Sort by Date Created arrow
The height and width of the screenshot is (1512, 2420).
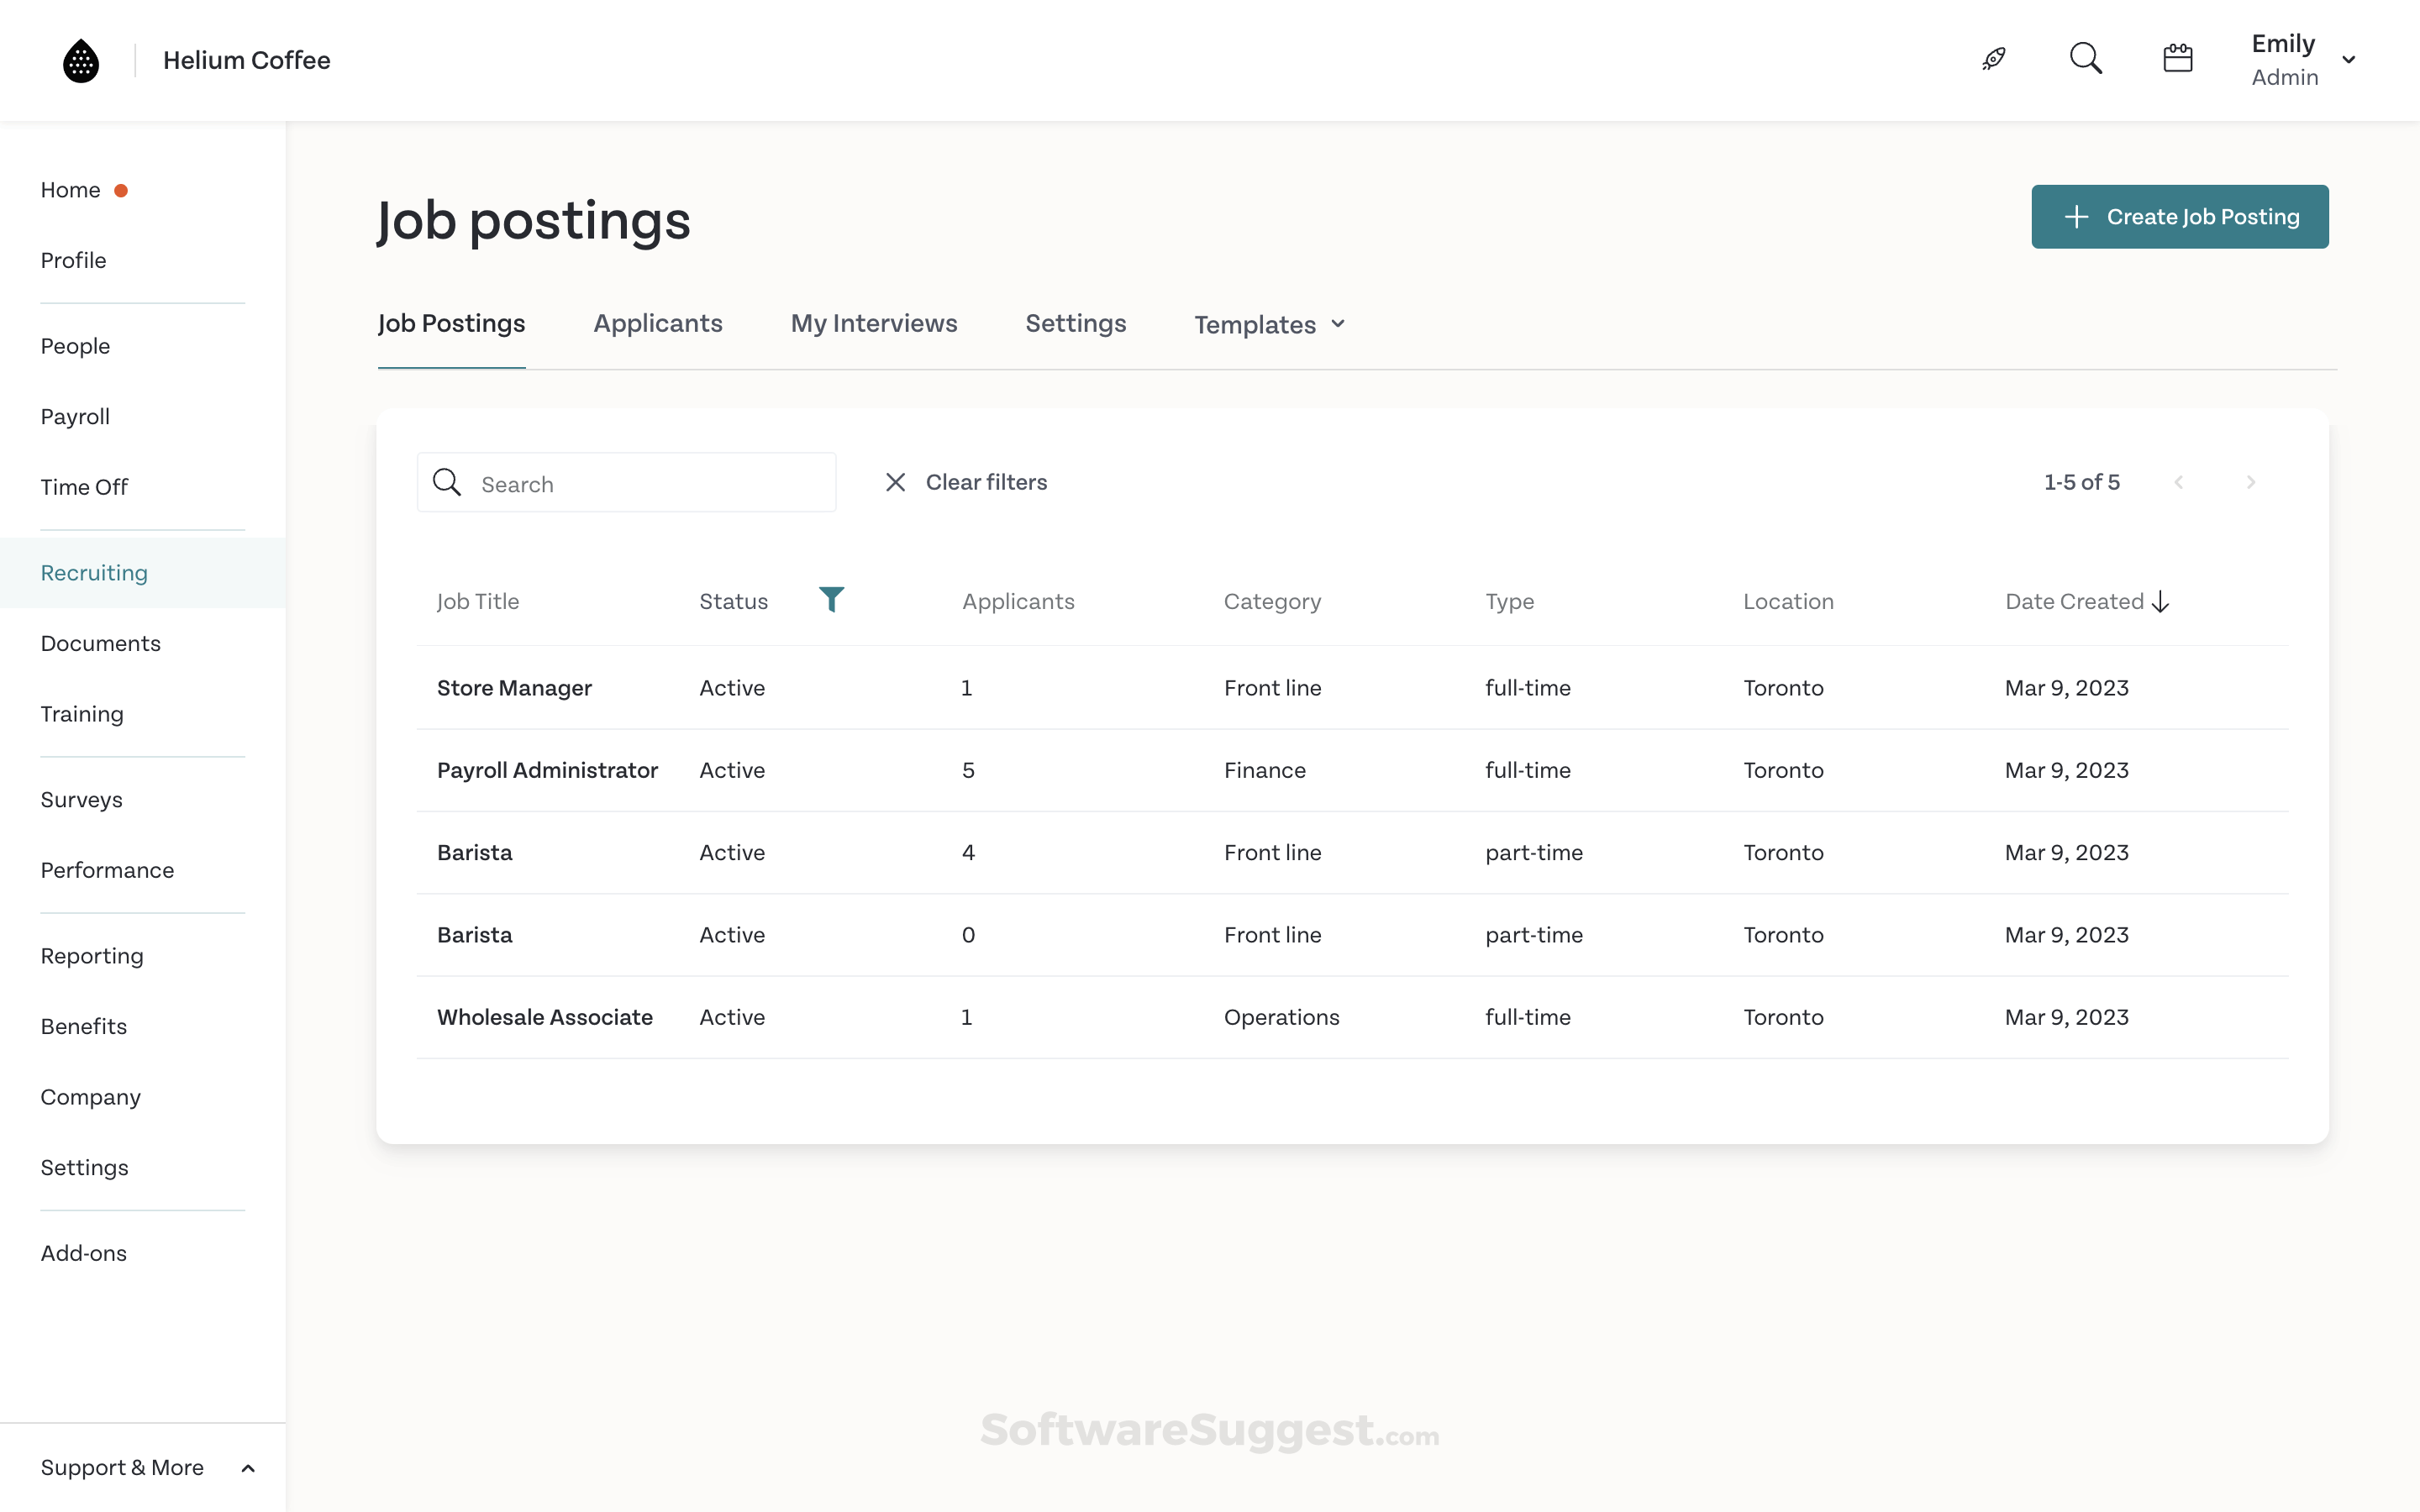pos(2161,602)
